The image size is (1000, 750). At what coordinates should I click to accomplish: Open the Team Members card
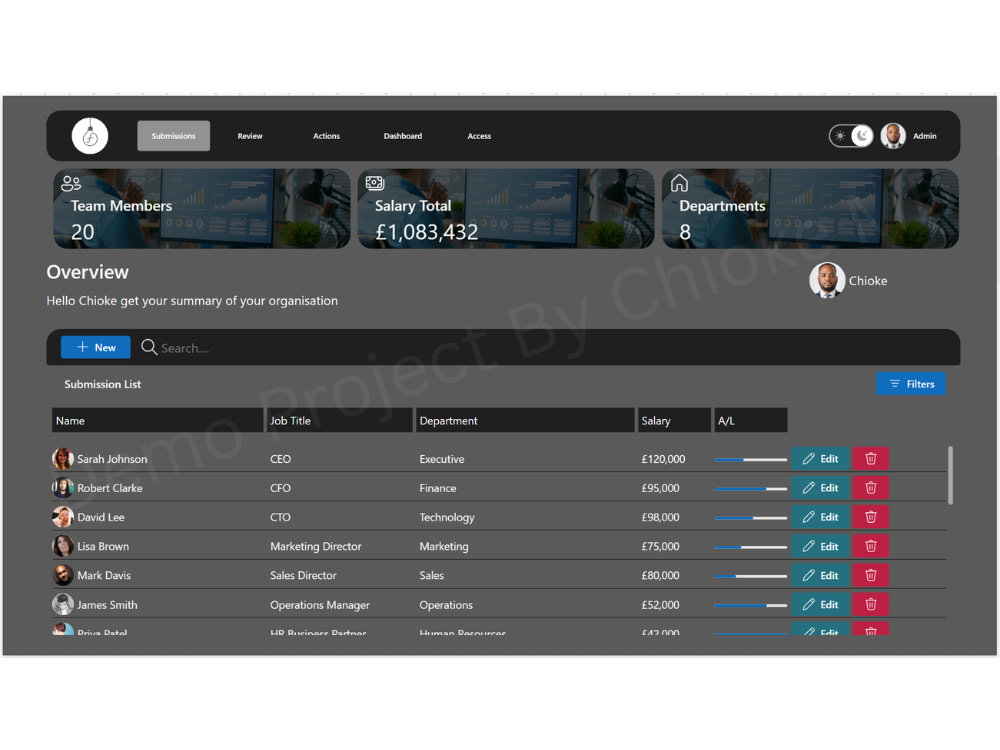202,209
